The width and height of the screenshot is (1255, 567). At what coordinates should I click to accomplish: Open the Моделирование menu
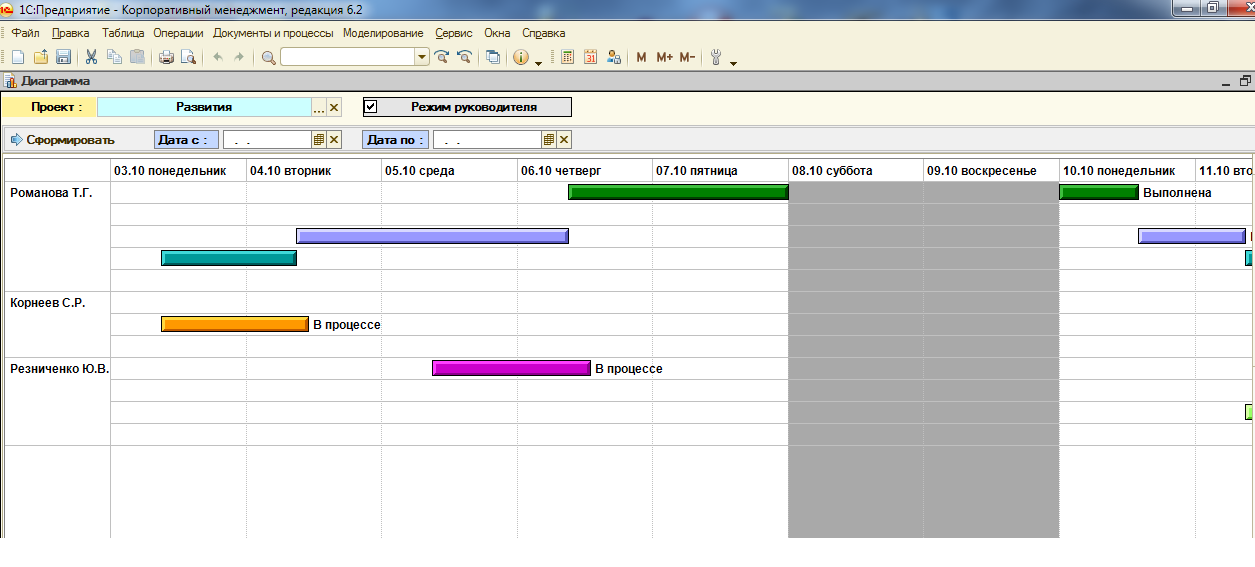pyautogui.click(x=383, y=33)
